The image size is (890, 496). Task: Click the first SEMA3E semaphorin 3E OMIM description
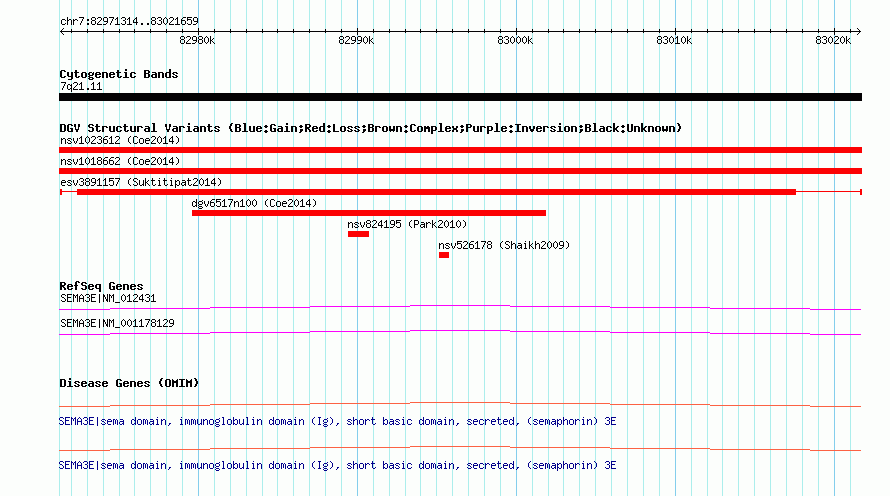coord(338,422)
